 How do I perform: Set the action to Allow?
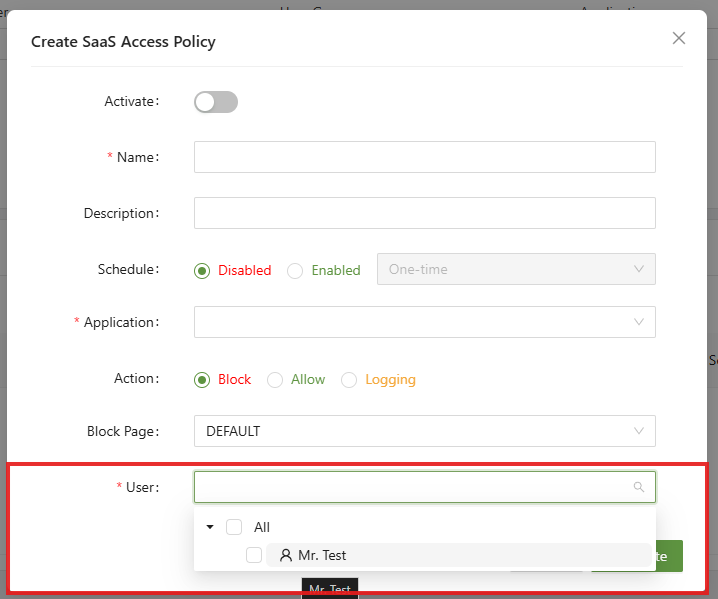(275, 380)
